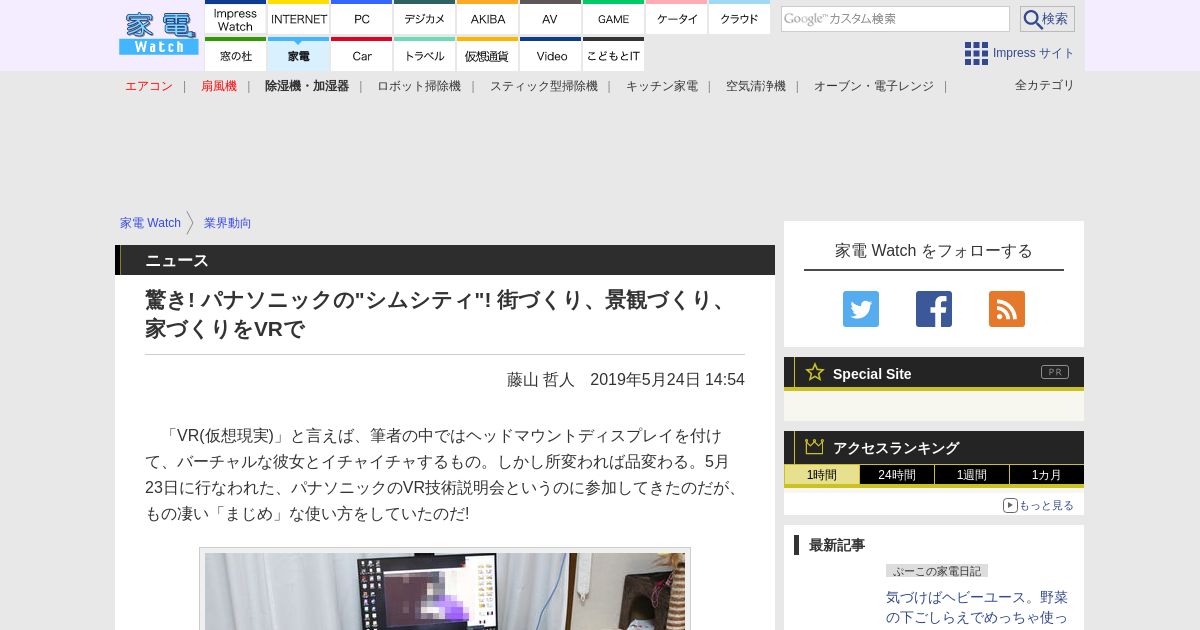Viewport: 1200px width, 630px height.
Task: Open the 空気清浄機 category link
Action: (x=756, y=86)
